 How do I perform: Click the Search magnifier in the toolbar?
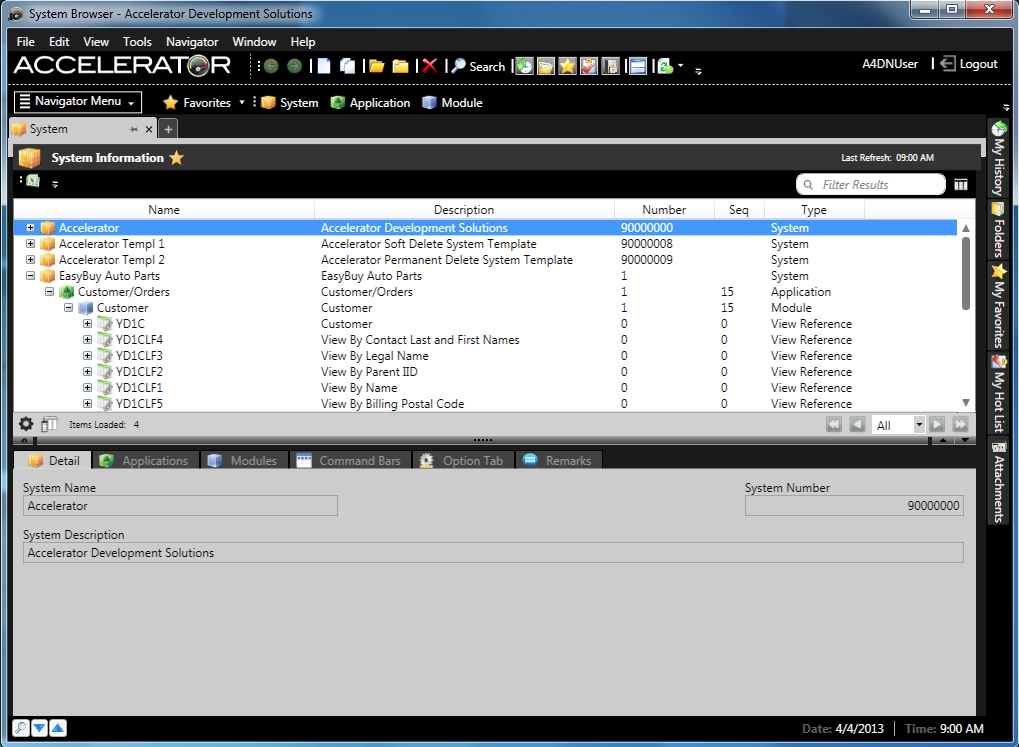tap(478, 66)
